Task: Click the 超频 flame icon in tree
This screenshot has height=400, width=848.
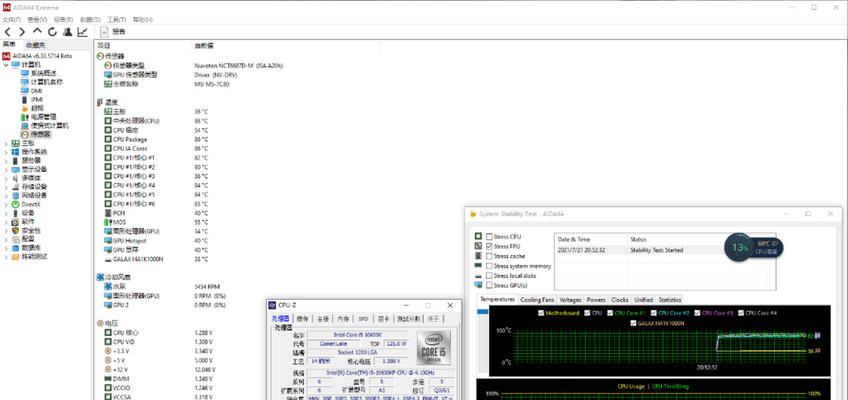Action: pos(24,108)
